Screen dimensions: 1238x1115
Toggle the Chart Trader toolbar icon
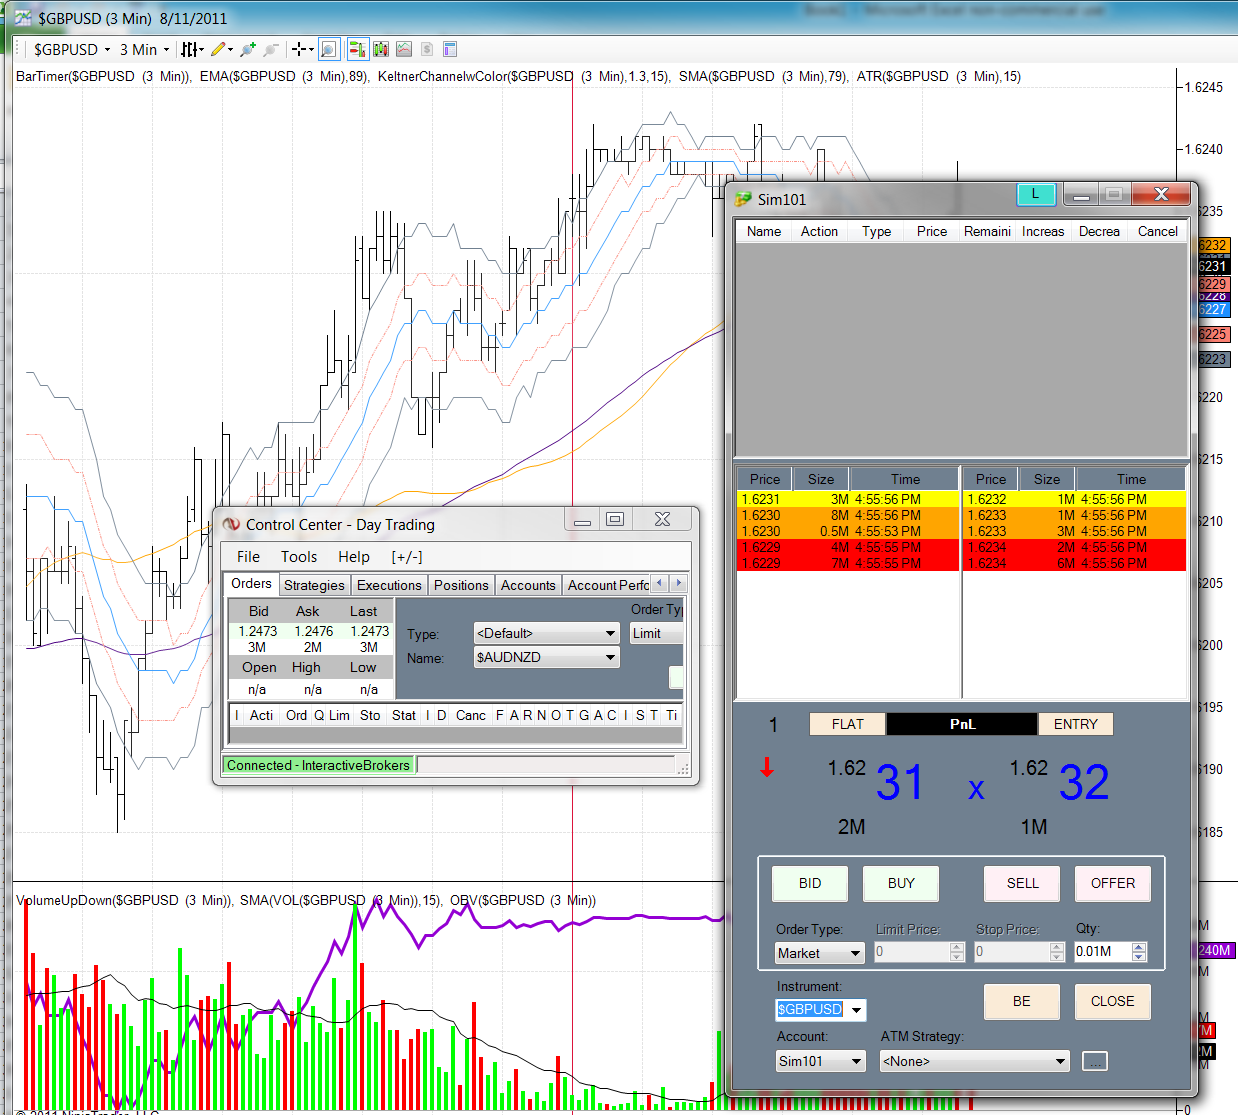pos(357,49)
